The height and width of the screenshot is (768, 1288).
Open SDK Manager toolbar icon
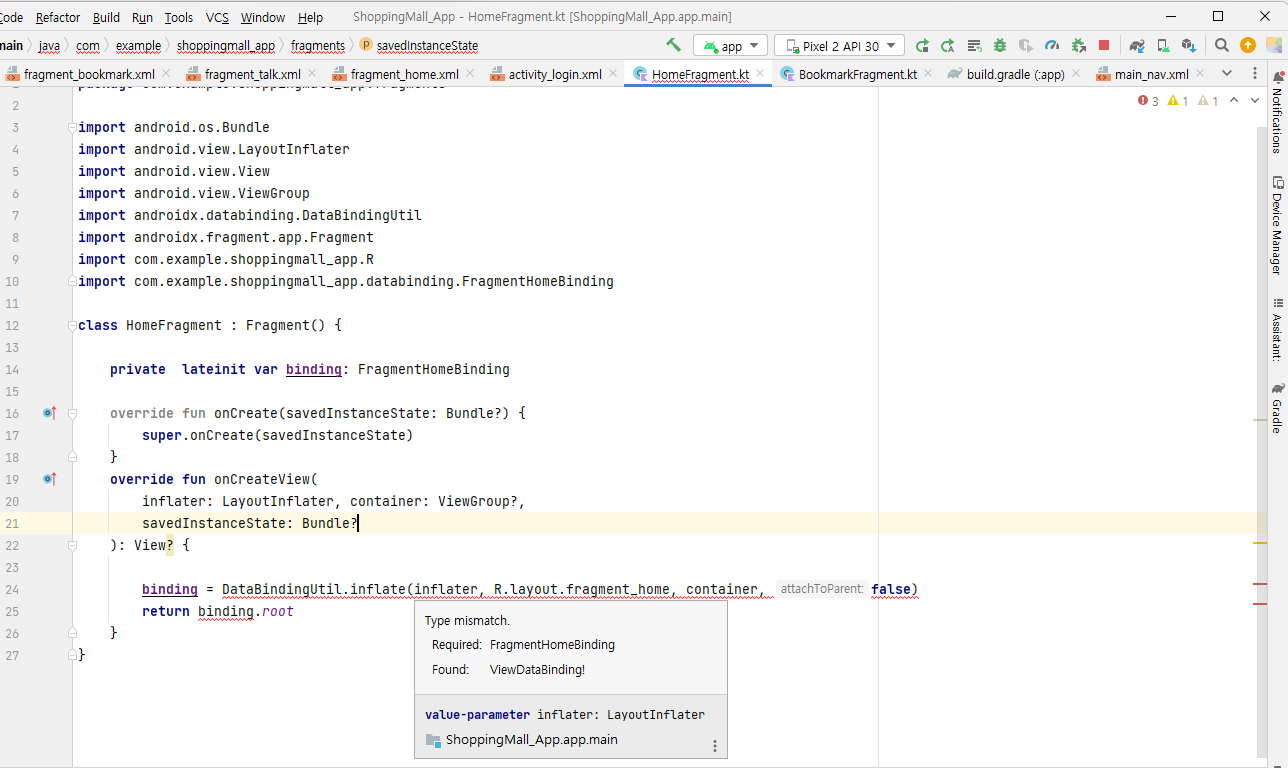[x=1188, y=45]
